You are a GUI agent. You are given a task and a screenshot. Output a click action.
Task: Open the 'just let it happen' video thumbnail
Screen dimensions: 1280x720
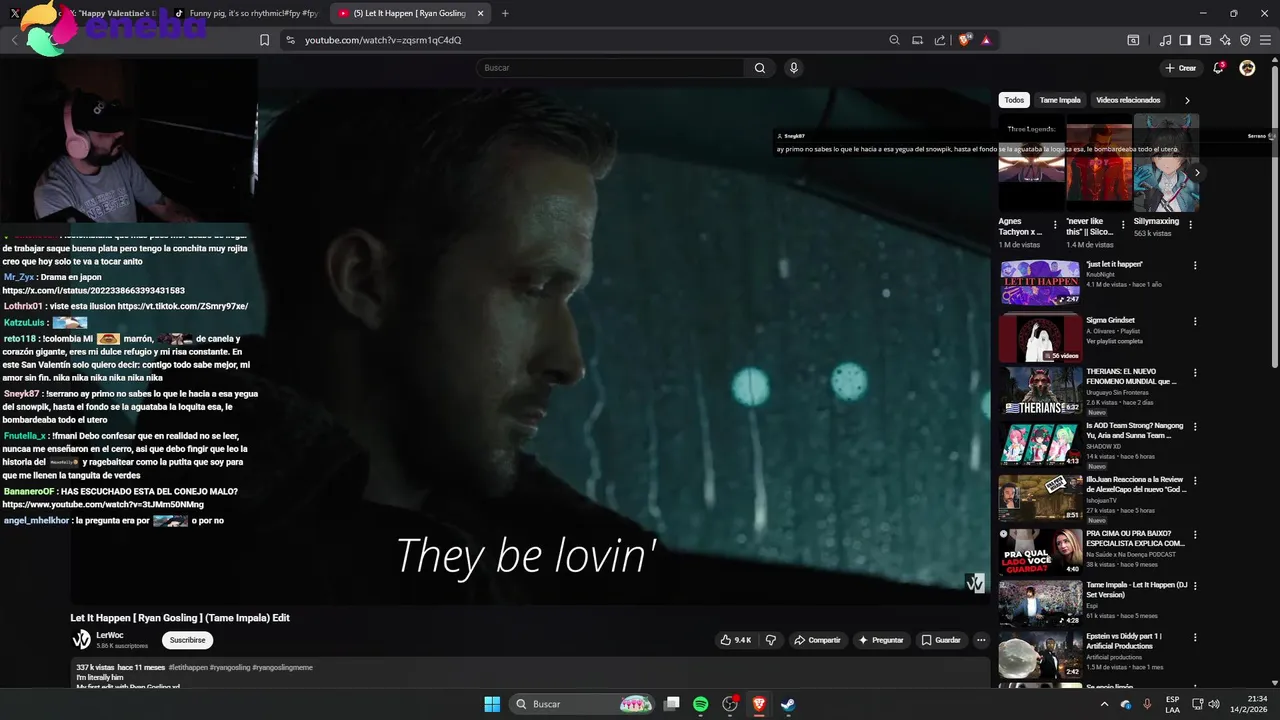coord(1040,283)
